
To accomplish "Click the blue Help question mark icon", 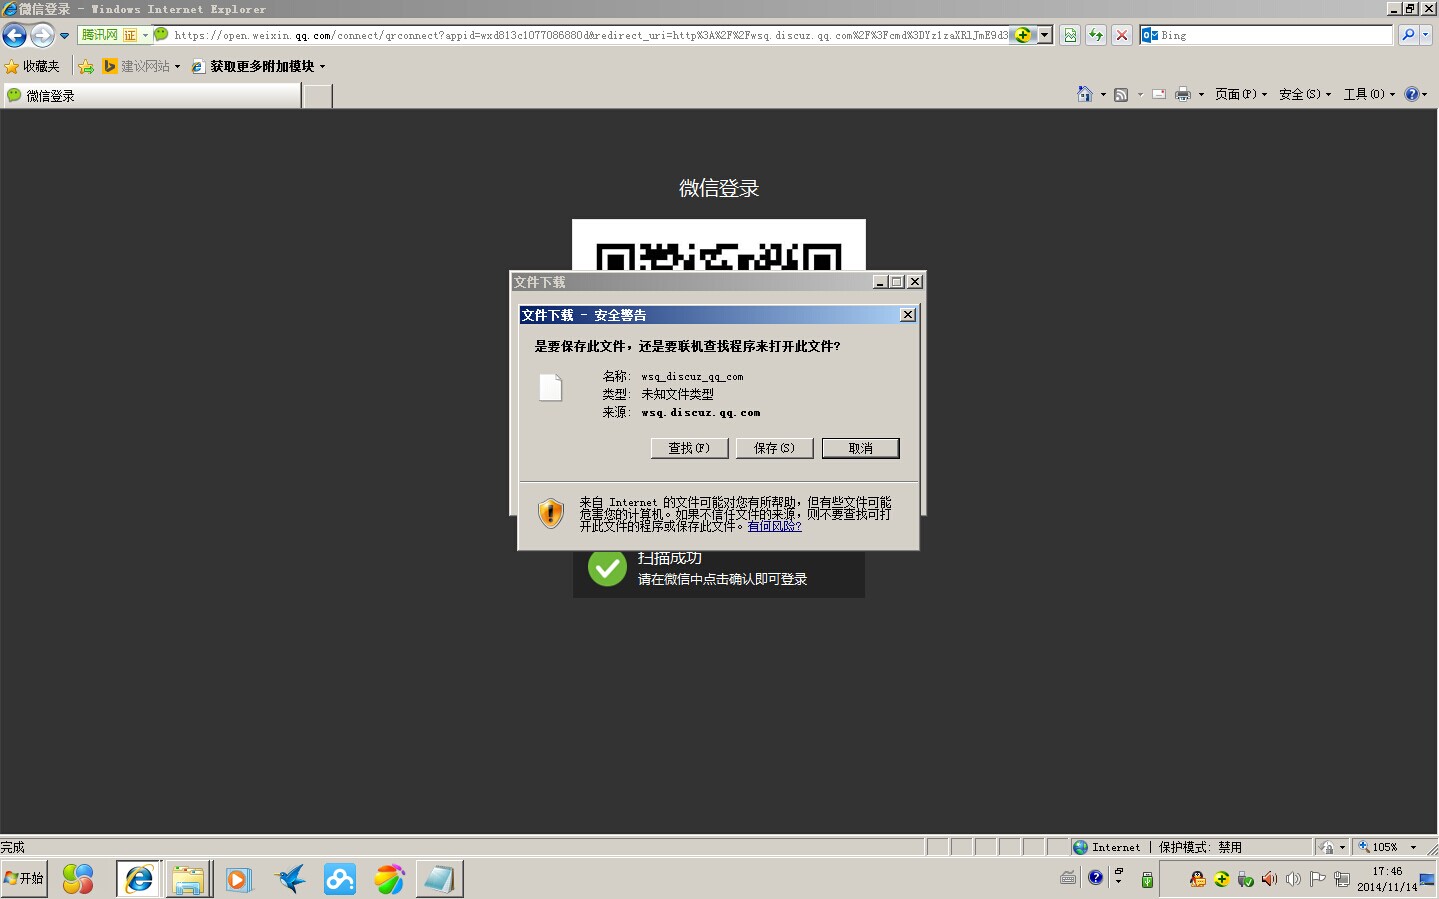I will (1412, 94).
